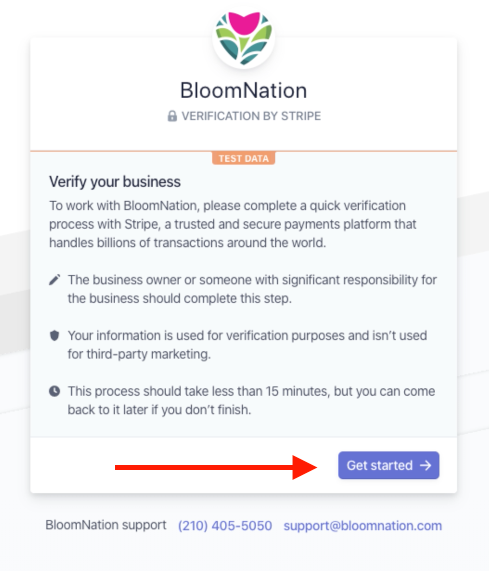
Task: Click the BloomNation flower heart logo
Action: pos(244,38)
